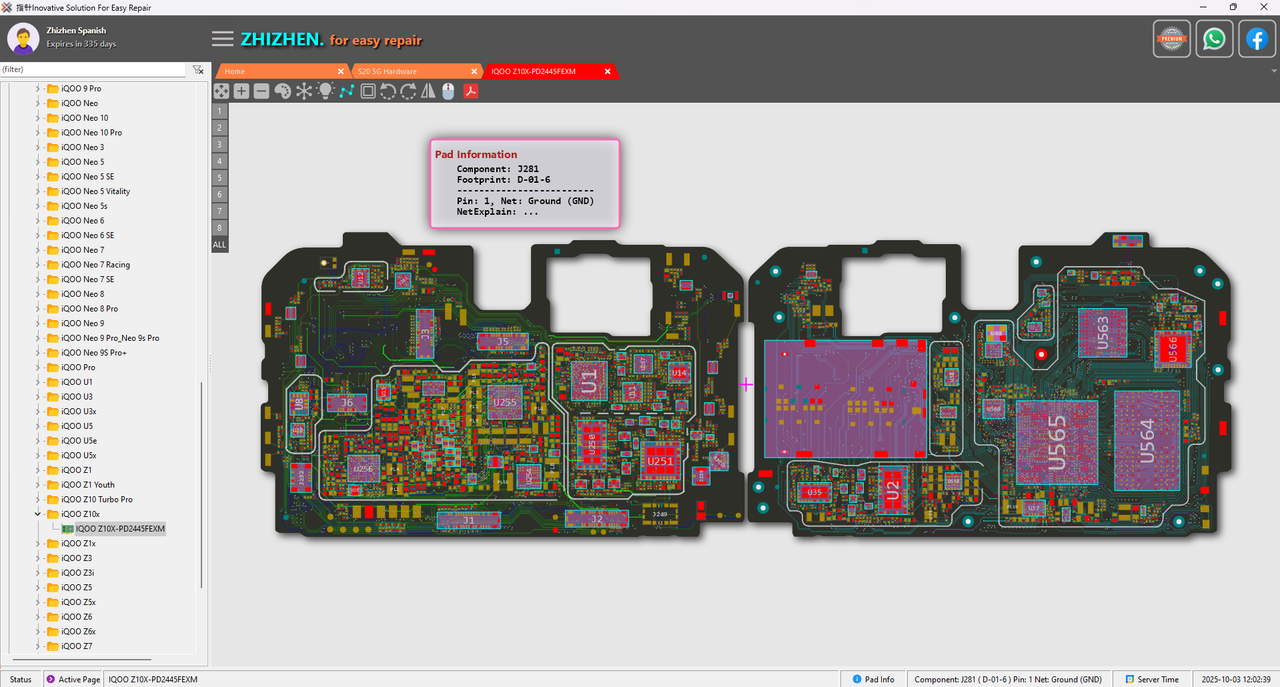
Task: Expand the iQOO Neo 7 Racing folder
Action: 38,264
